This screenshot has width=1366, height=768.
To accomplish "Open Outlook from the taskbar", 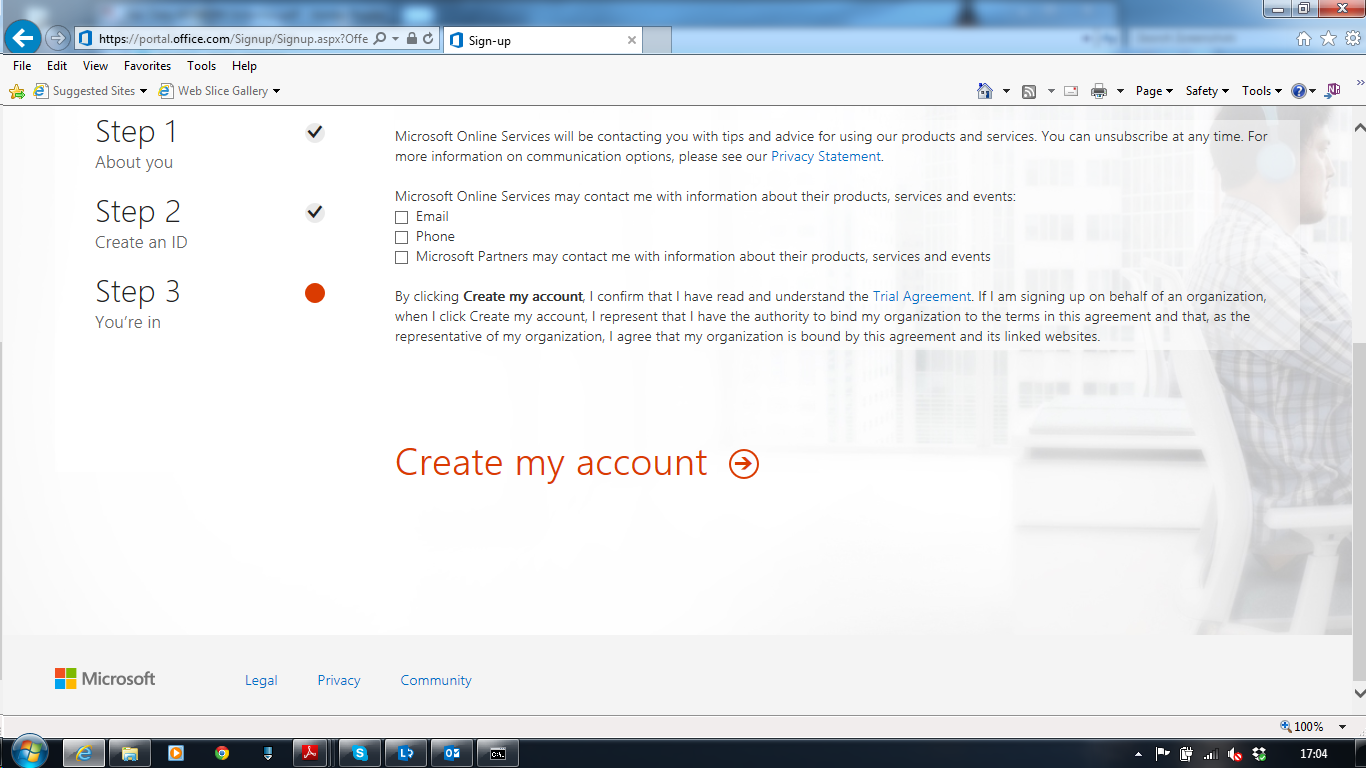I will (451, 753).
